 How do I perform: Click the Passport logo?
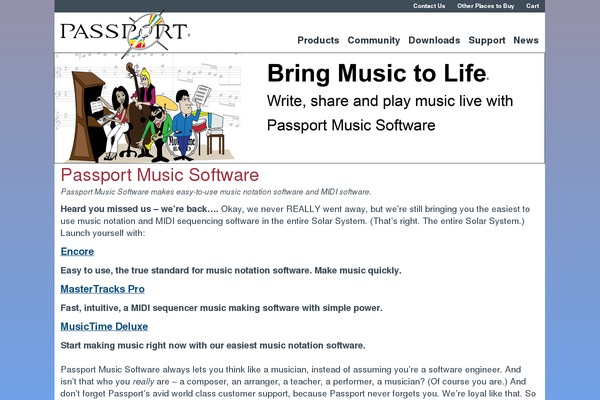pyautogui.click(x=125, y=33)
